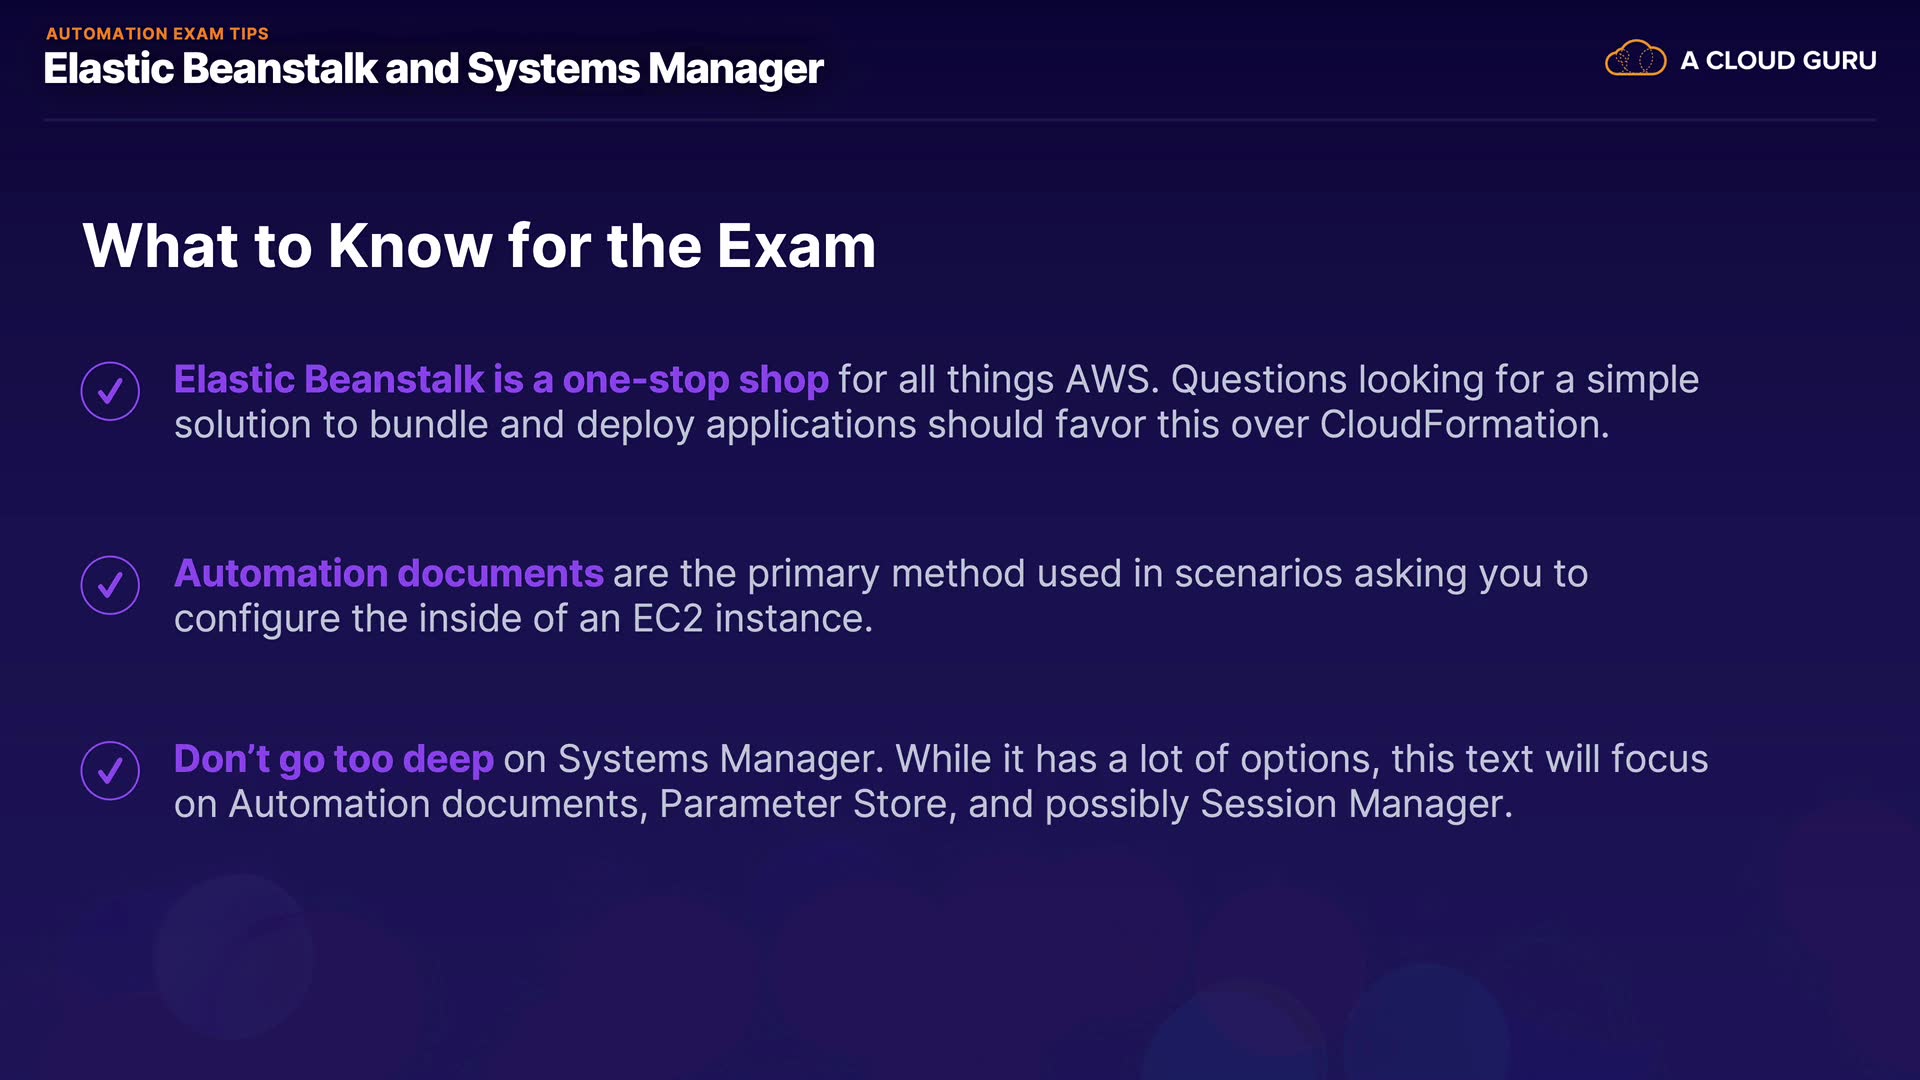Click the A Cloud Guru cloud logo icon
Screen dimensions: 1920x1080
tap(1635, 59)
